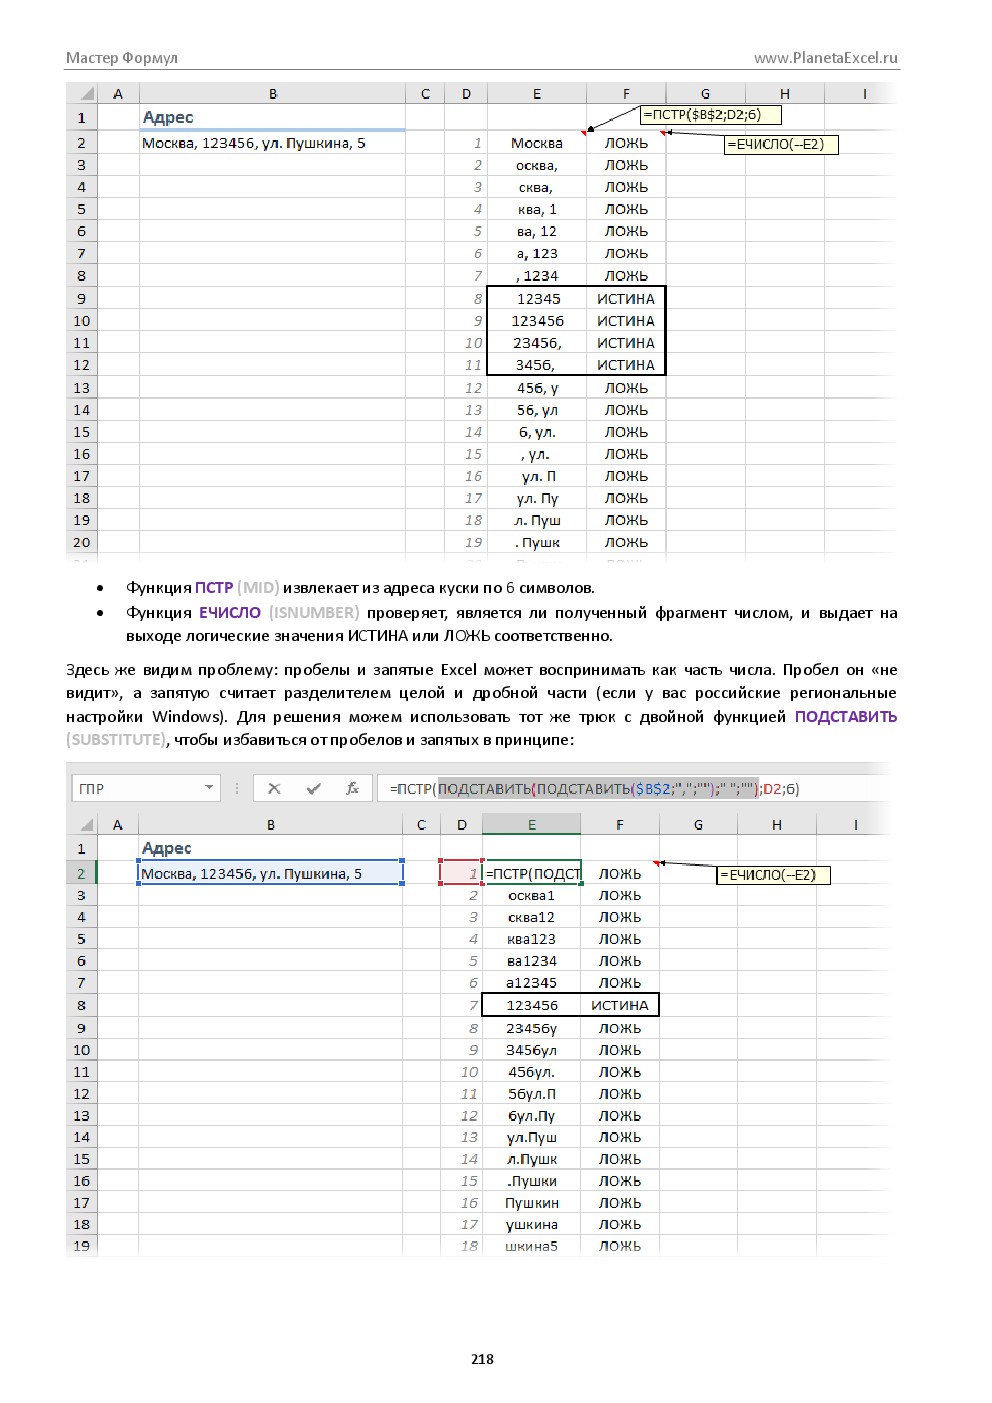Click the Адрес header cell in lower sheet
Viewport: 992px width, 1403px height.
tap(270, 848)
